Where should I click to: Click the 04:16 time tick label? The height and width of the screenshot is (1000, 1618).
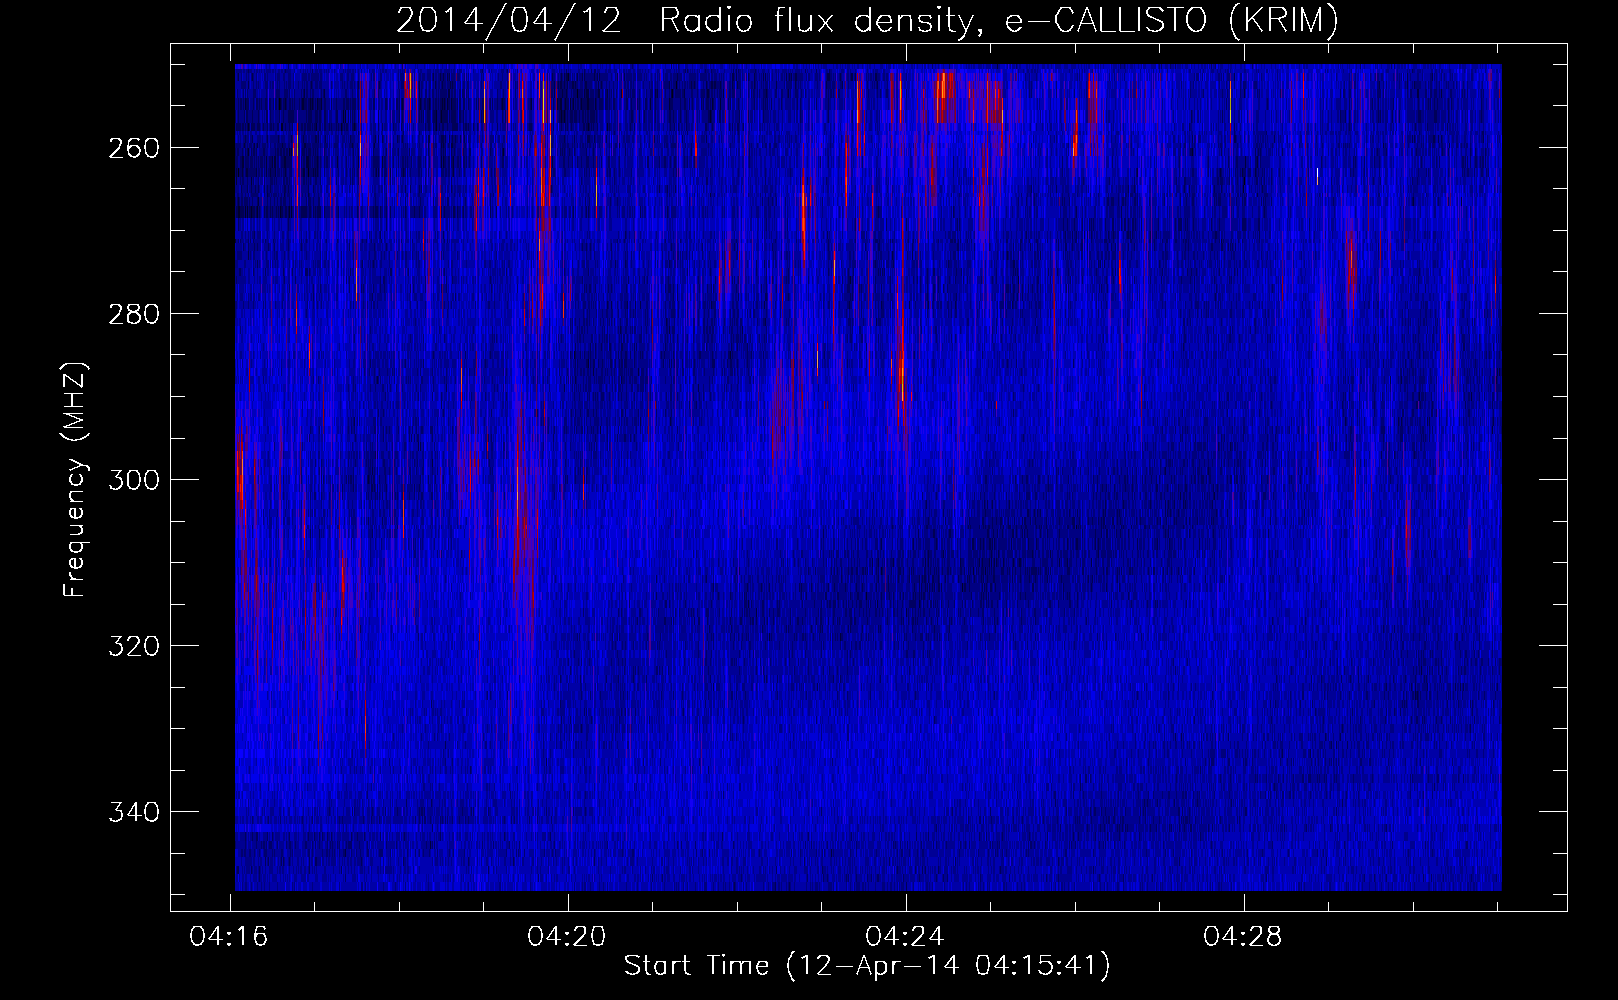click(229, 937)
